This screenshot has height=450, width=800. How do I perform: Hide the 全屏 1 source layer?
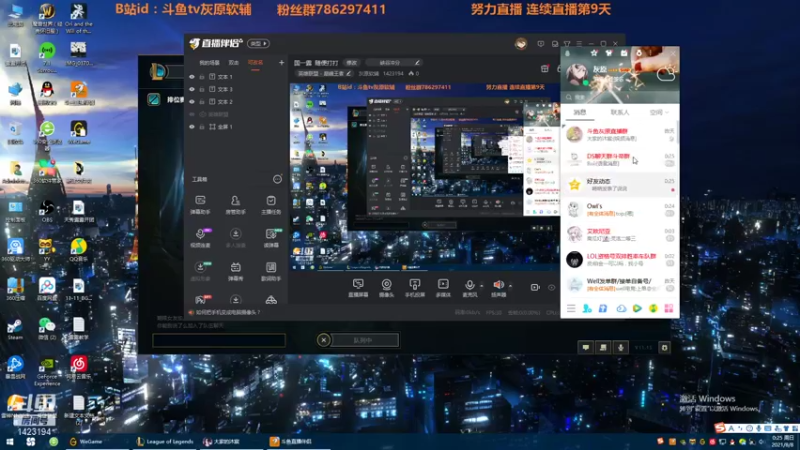192,127
